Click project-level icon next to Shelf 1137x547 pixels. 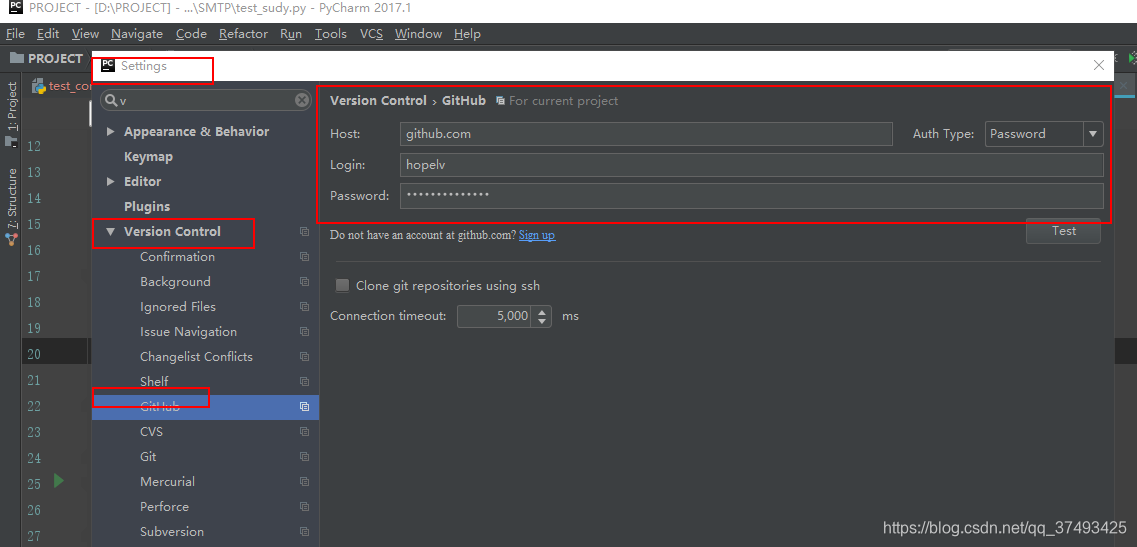tap(305, 382)
